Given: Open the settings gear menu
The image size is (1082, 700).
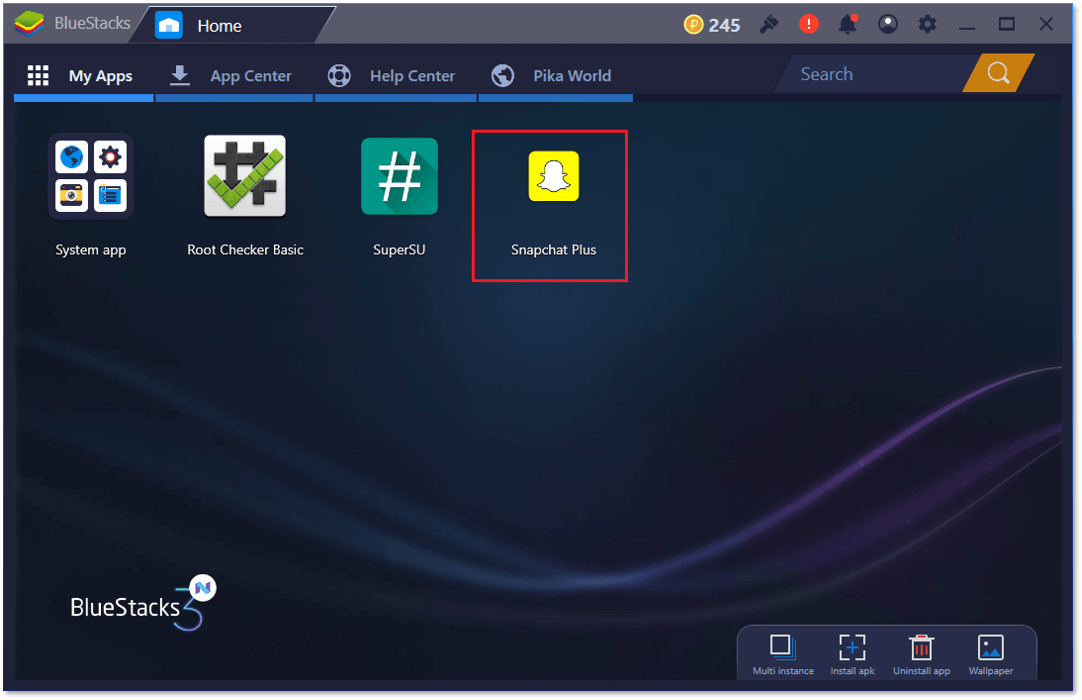Looking at the screenshot, I should [x=927, y=24].
